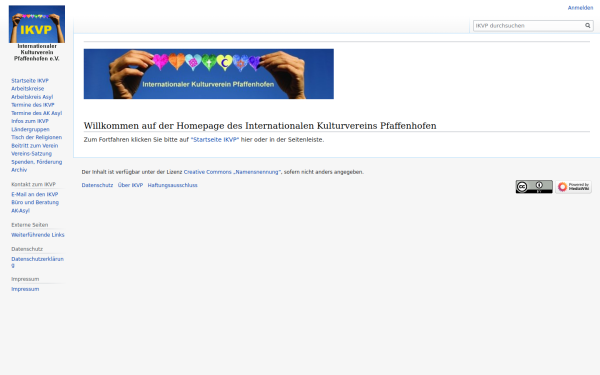Open Arbeitskreis Asyl sidebar link

(32, 97)
